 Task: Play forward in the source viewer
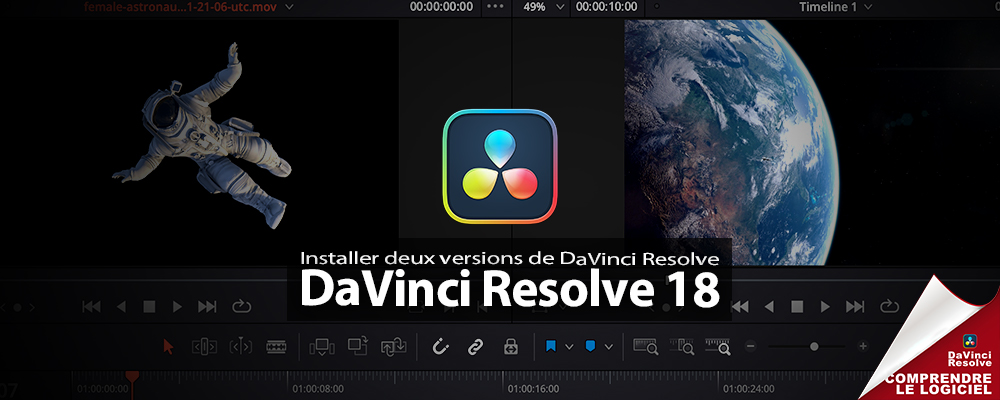point(178,307)
